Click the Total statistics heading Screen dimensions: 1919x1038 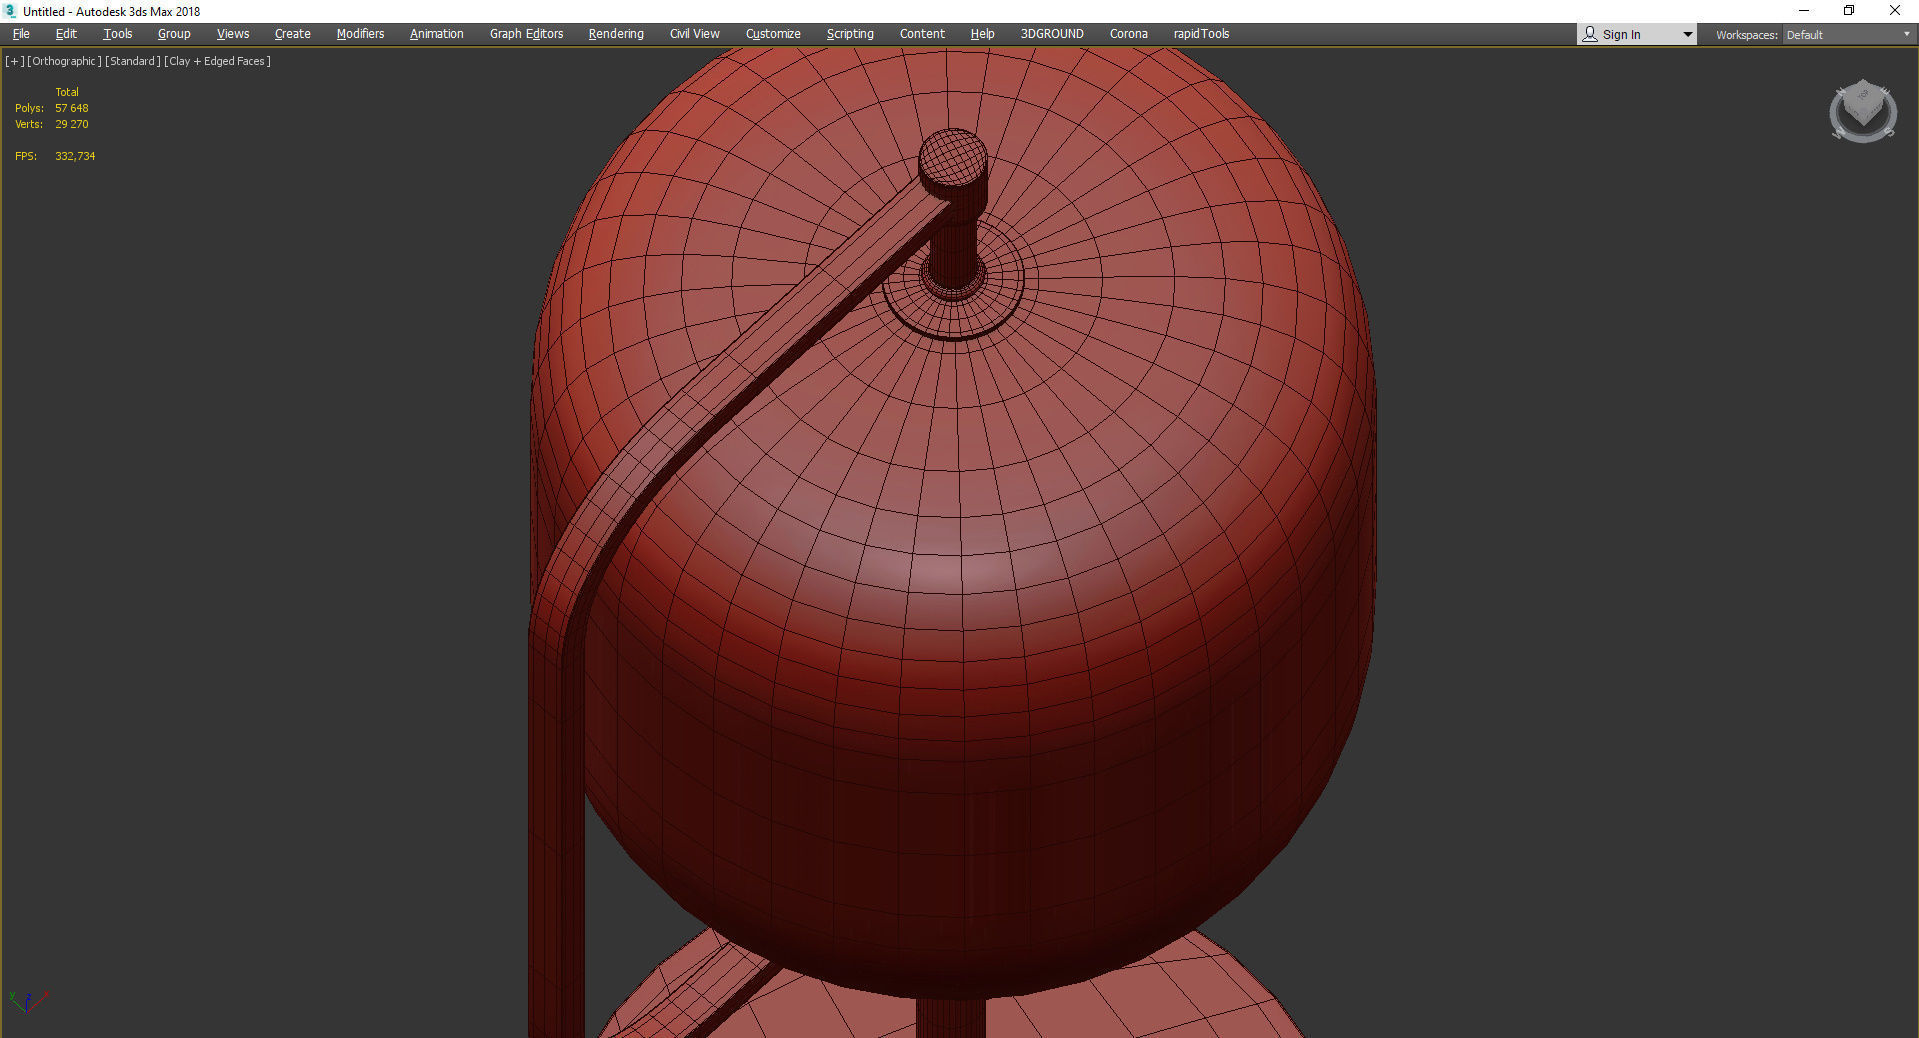point(67,92)
